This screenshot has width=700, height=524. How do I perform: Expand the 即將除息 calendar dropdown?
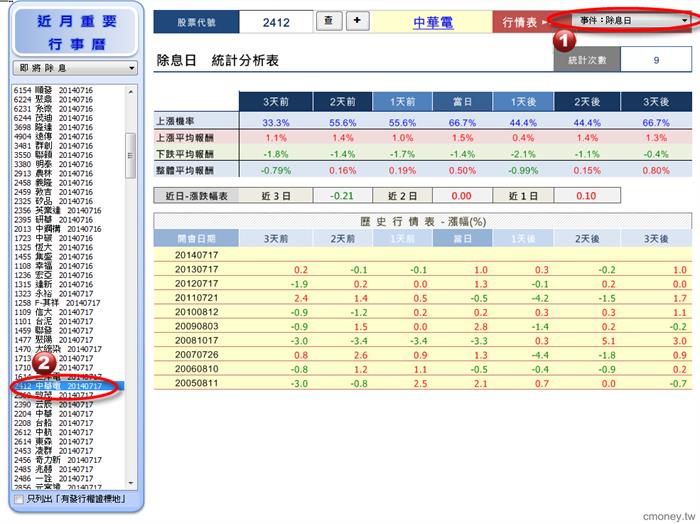click(75, 68)
